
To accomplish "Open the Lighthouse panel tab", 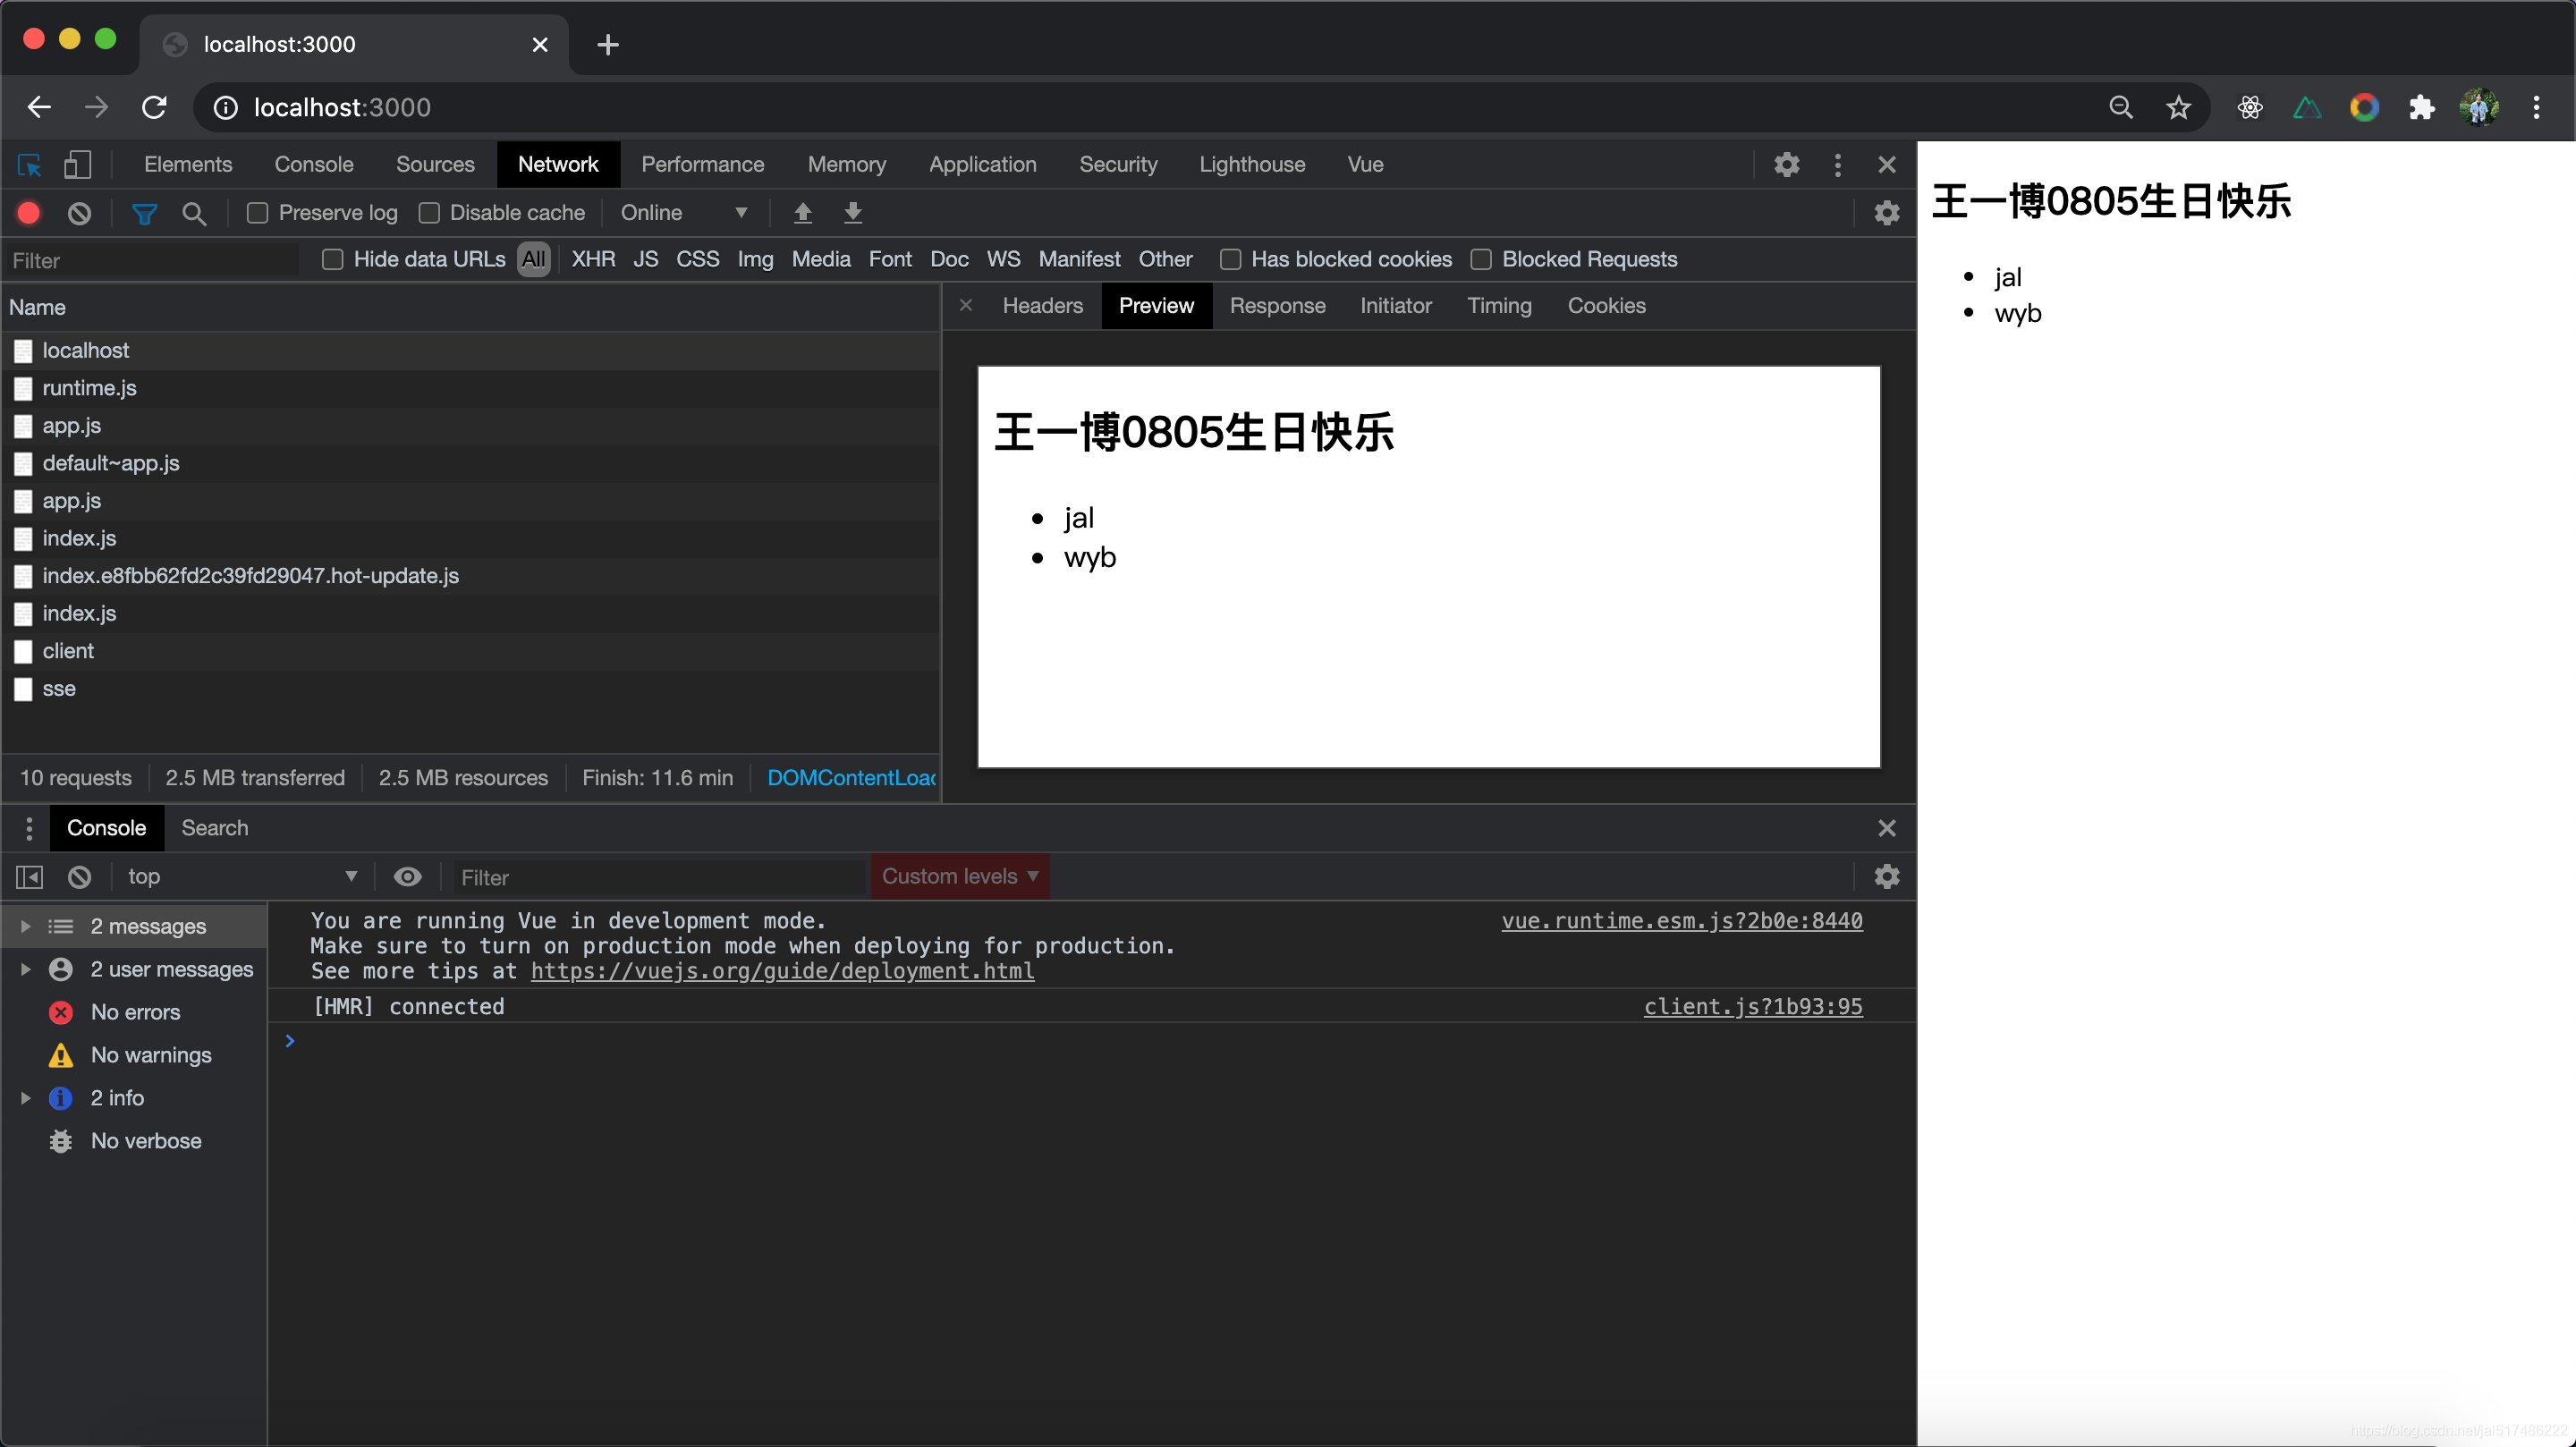I will (x=1251, y=165).
